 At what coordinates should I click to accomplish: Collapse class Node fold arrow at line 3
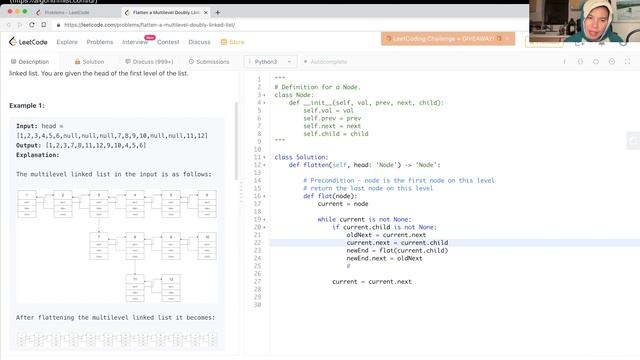point(264,95)
